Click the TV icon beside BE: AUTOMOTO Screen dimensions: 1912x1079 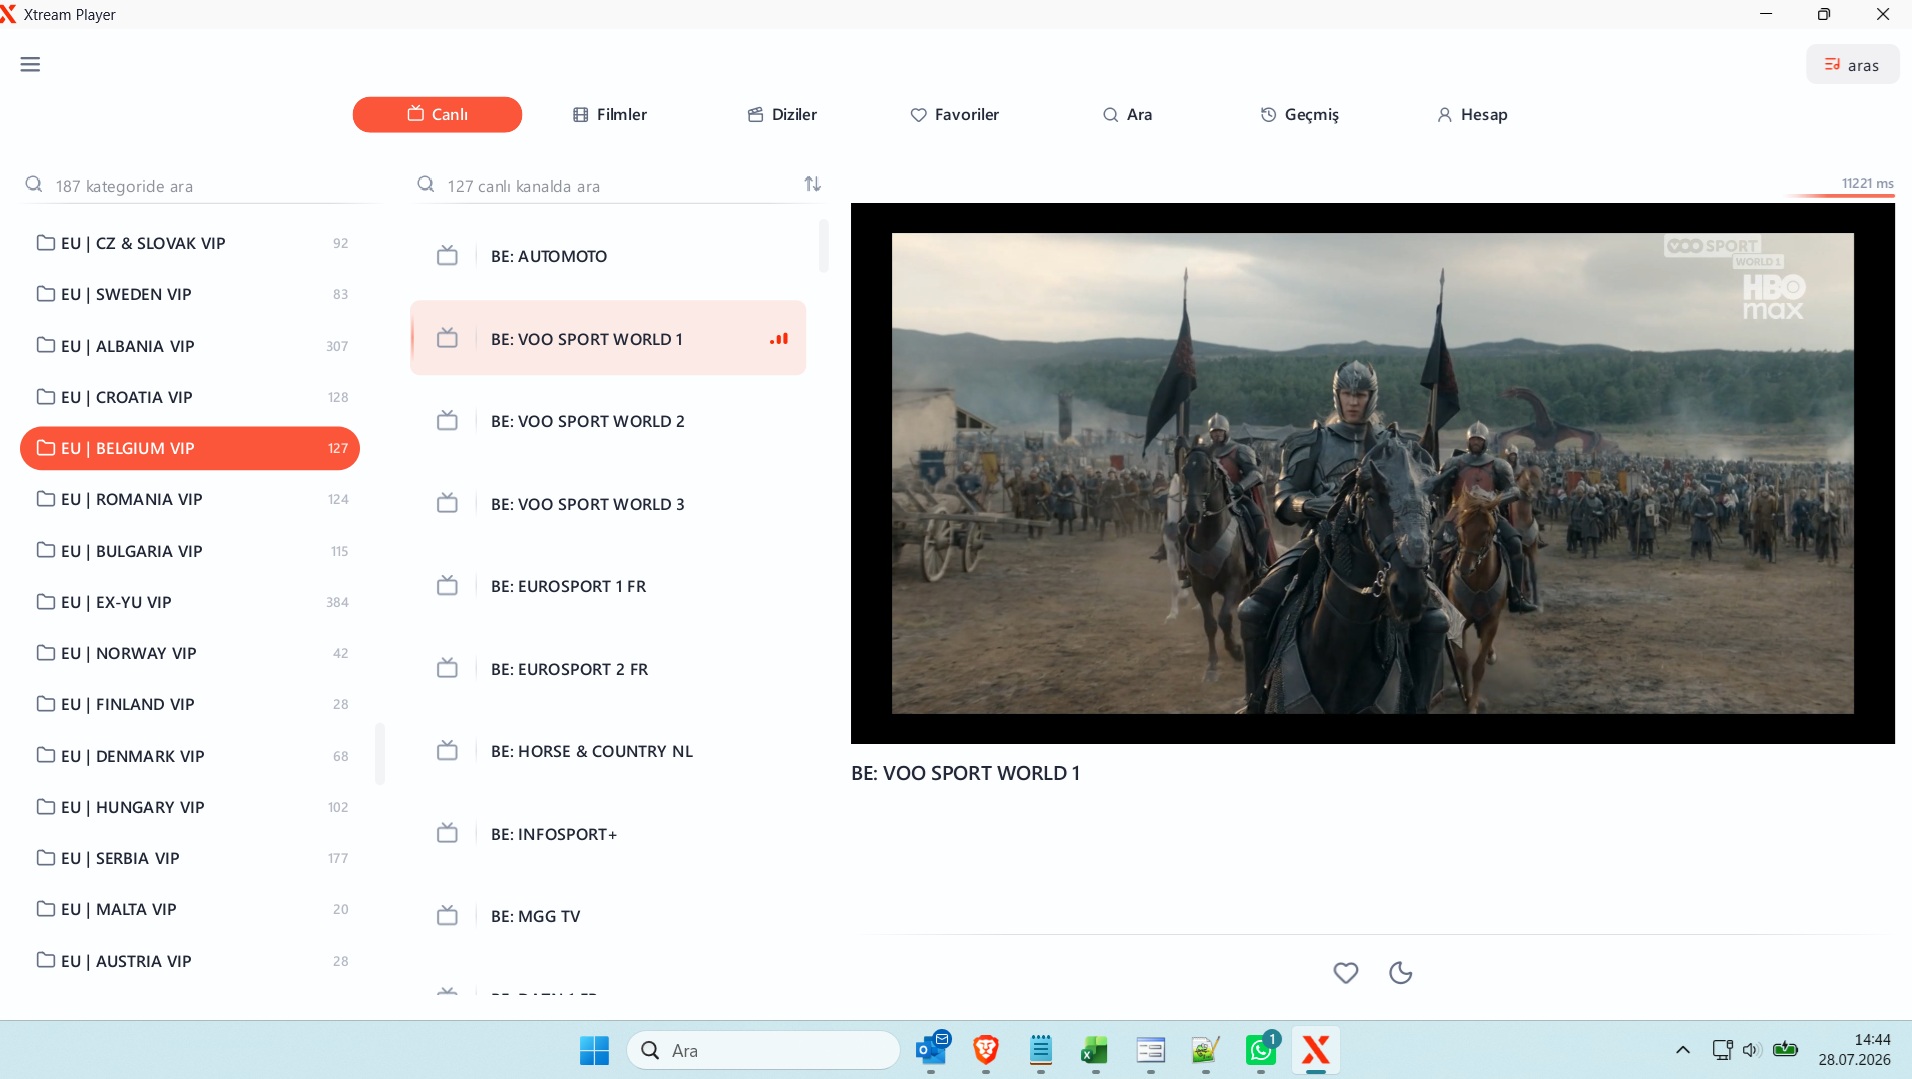(447, 256)
